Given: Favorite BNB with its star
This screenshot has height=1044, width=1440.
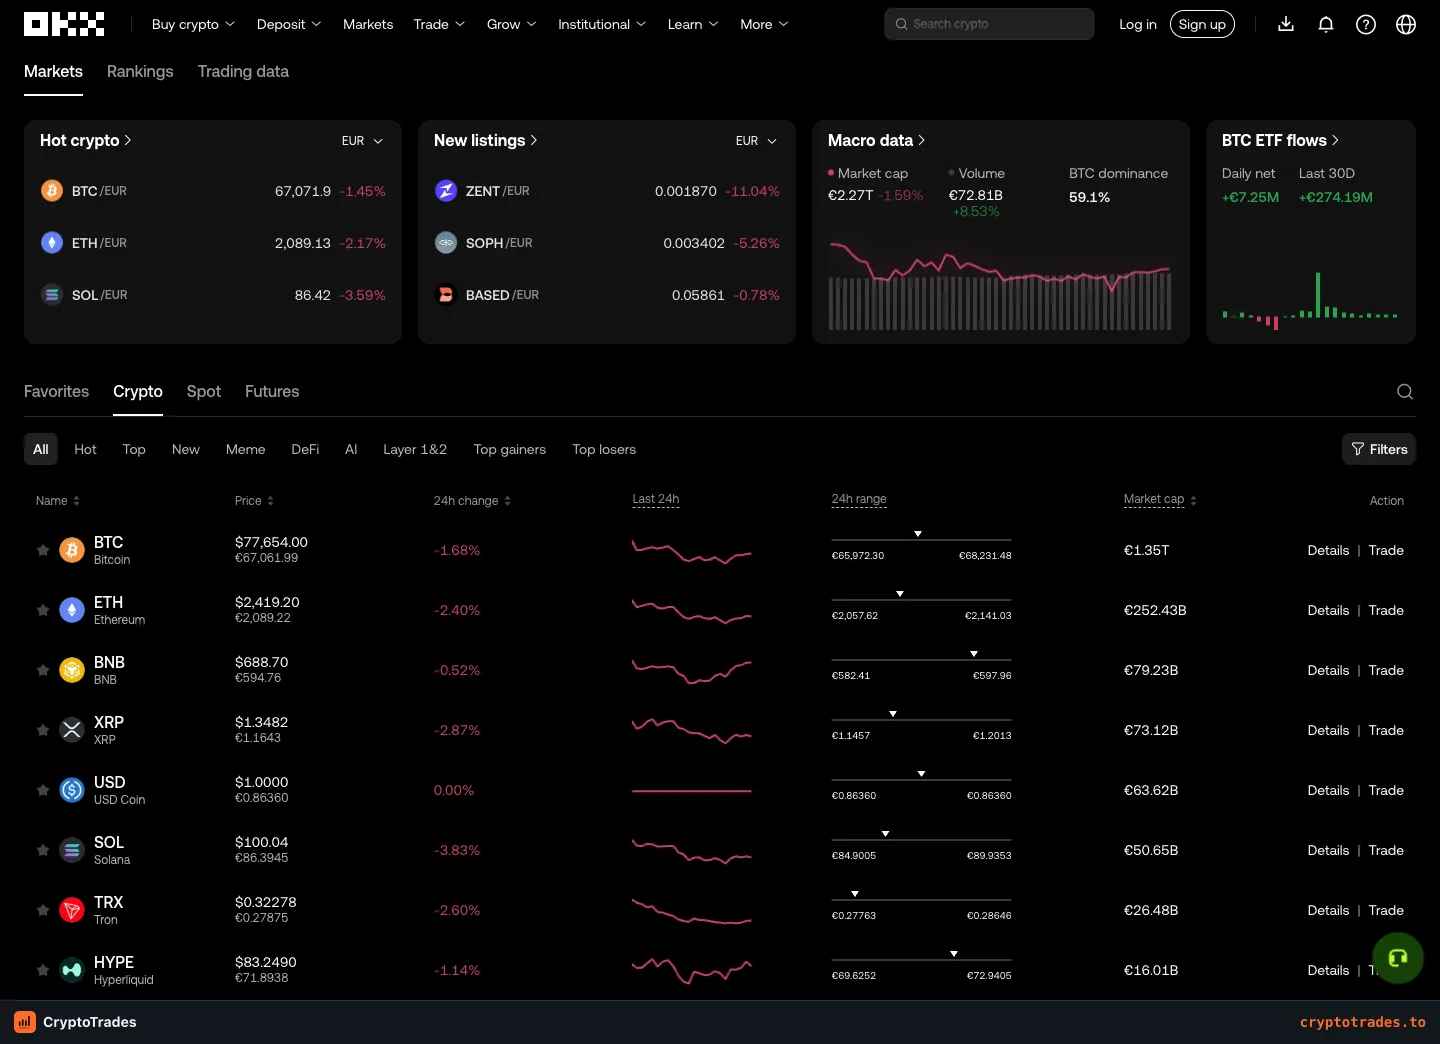Looking at the screenshot, I should coord(43,670).
